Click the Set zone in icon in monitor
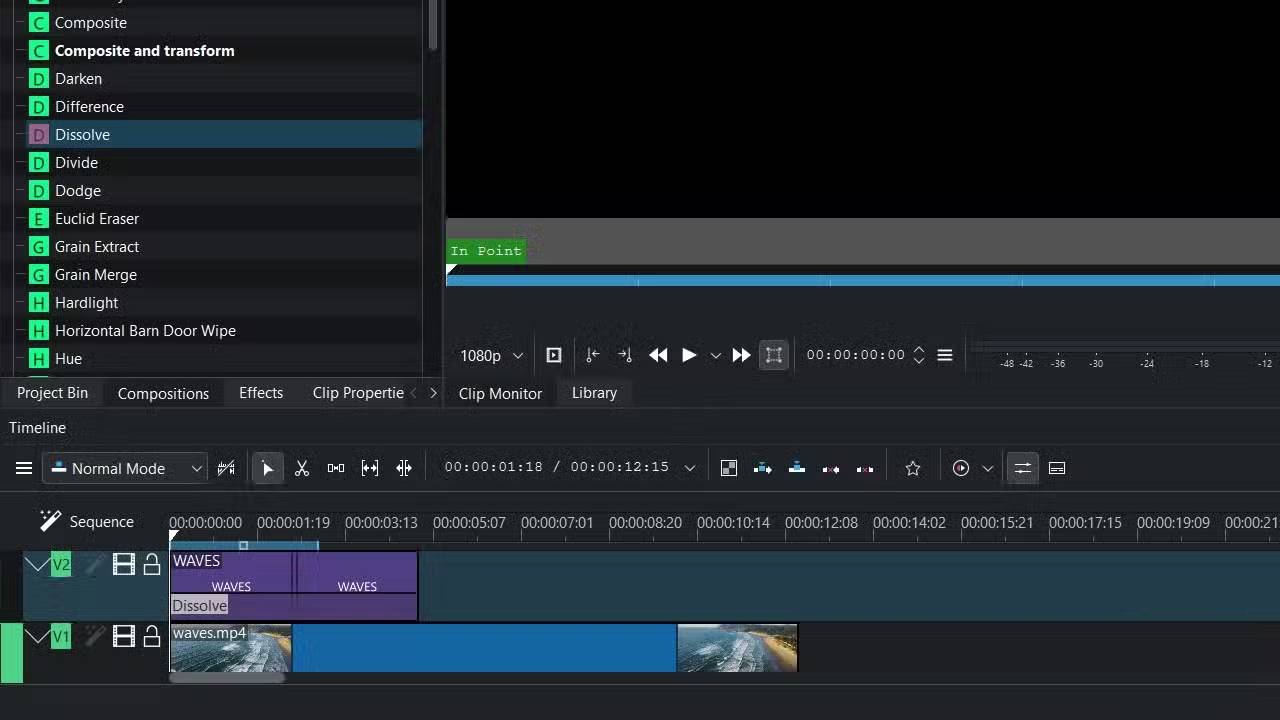 coord(592,355)
